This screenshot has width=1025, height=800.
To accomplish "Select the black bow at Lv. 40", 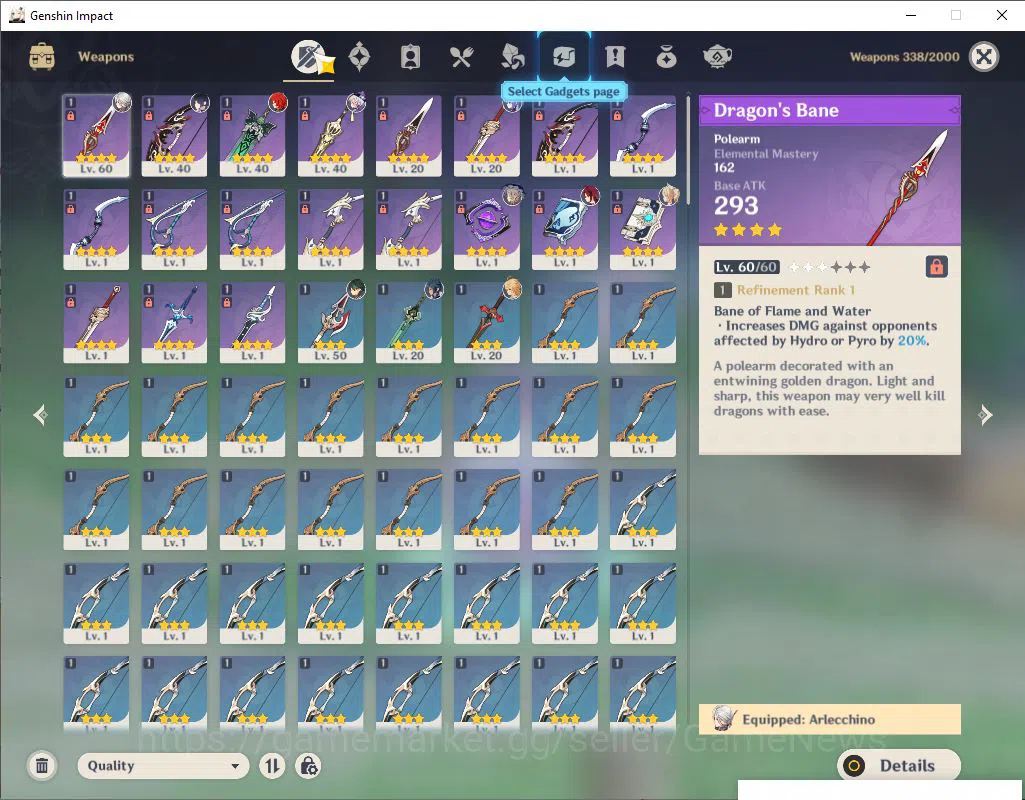I will tap(174, 136).
